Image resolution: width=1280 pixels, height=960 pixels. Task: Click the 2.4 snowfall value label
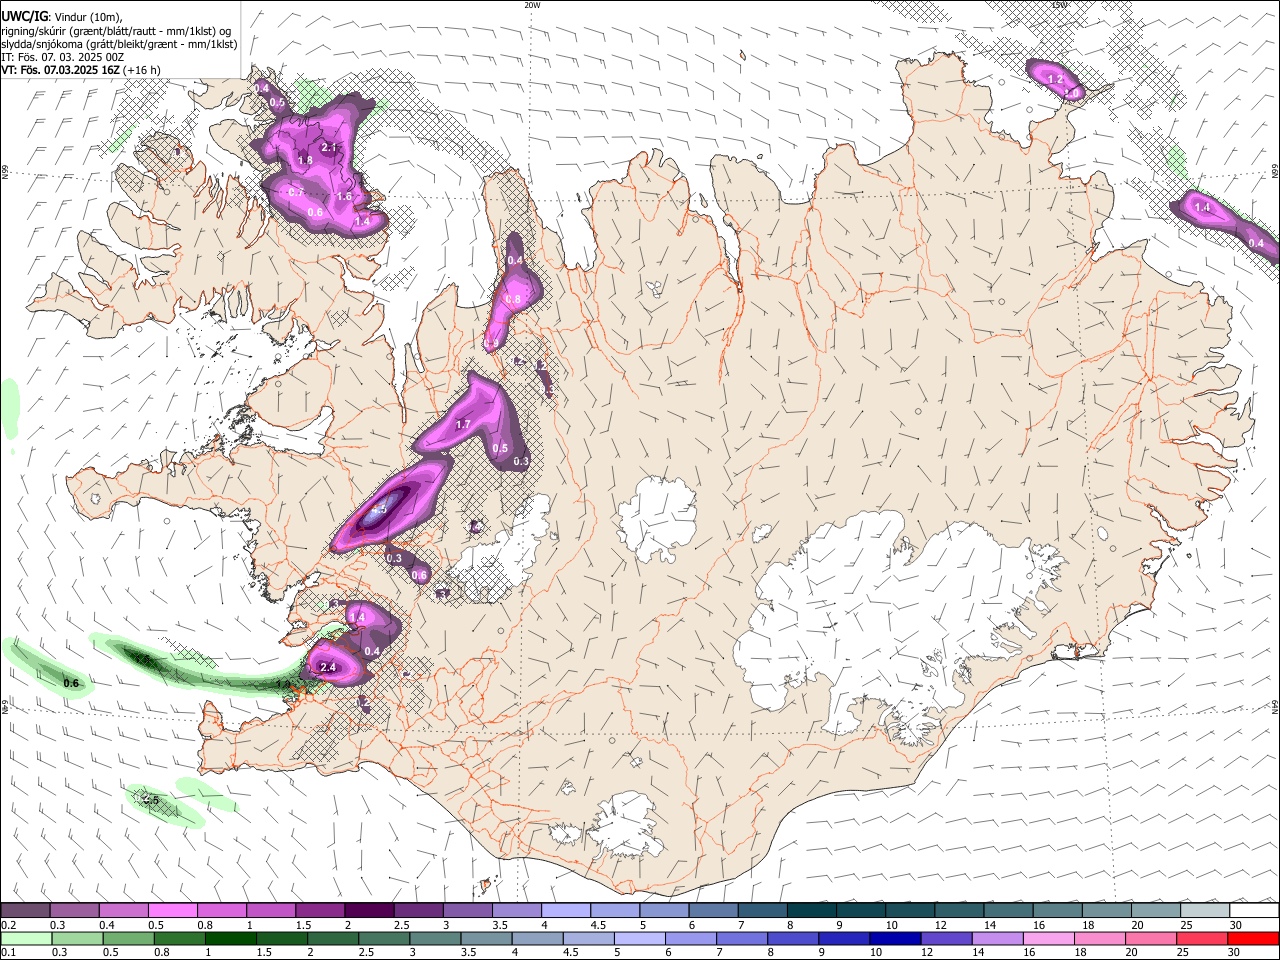click(x=326, y=667)
